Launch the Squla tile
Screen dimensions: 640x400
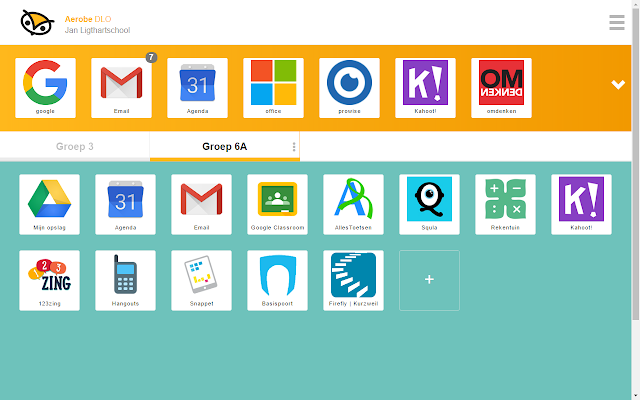[x=429, y=204]
